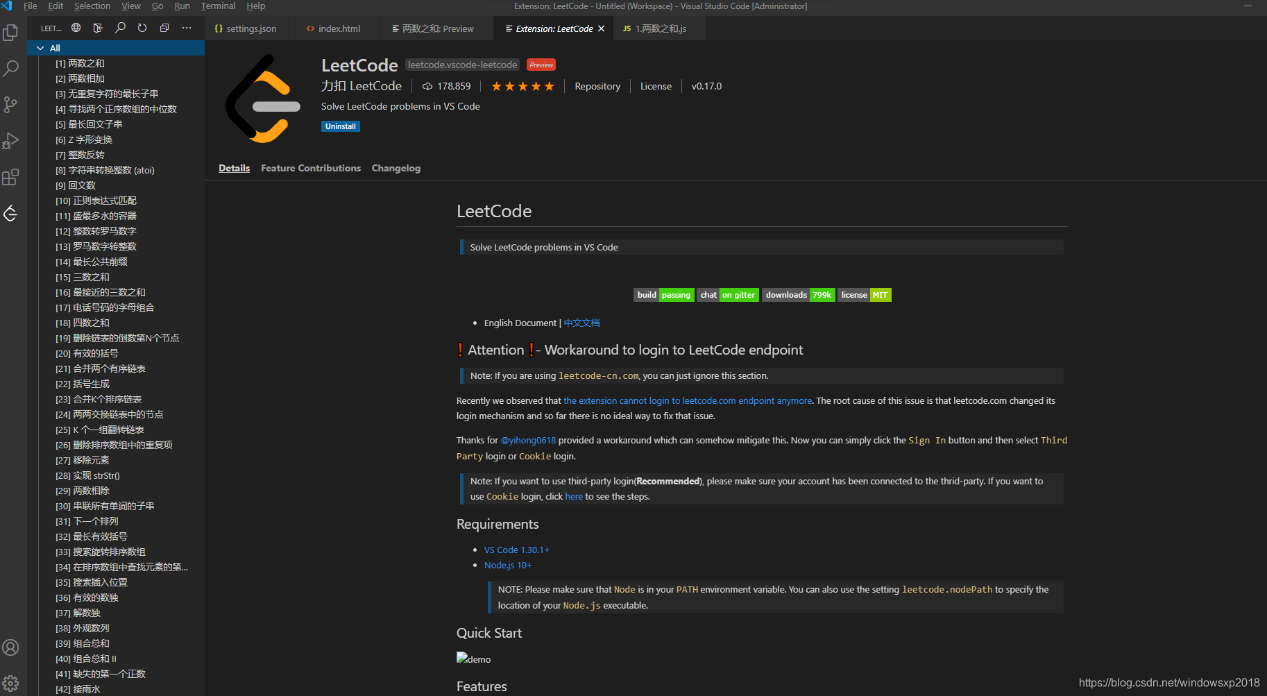This screenshot has height=696, width=1267.
Task: Click the LeetCode sign-in icon
Action: [98, 28]
